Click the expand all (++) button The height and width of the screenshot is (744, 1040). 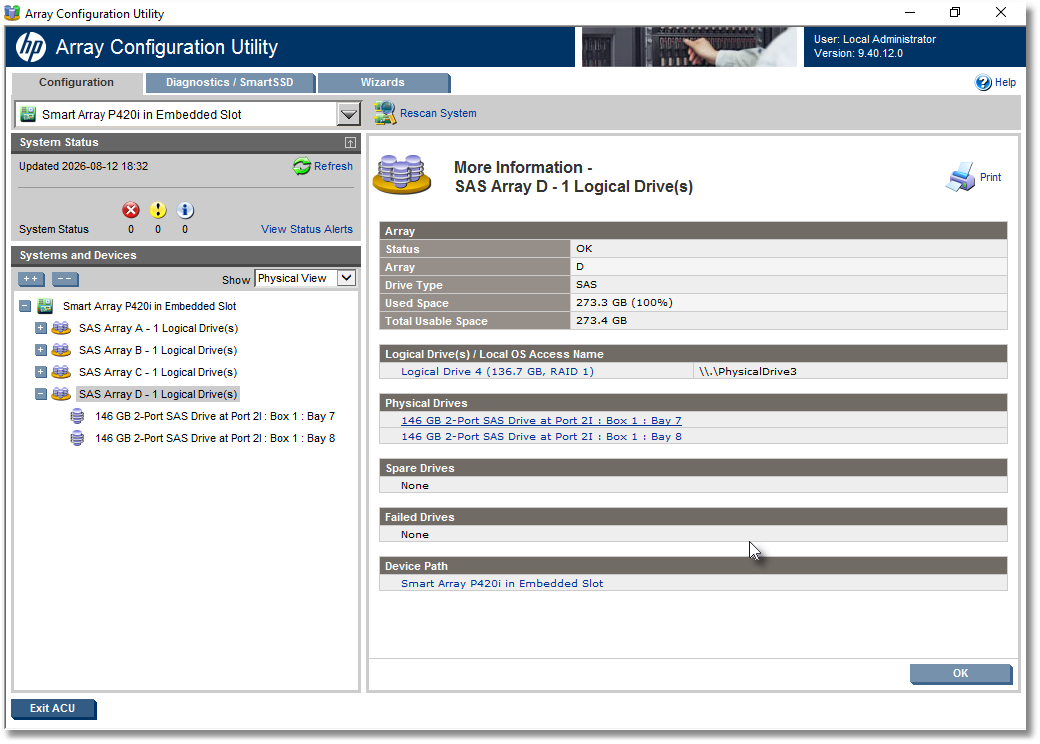31,279
